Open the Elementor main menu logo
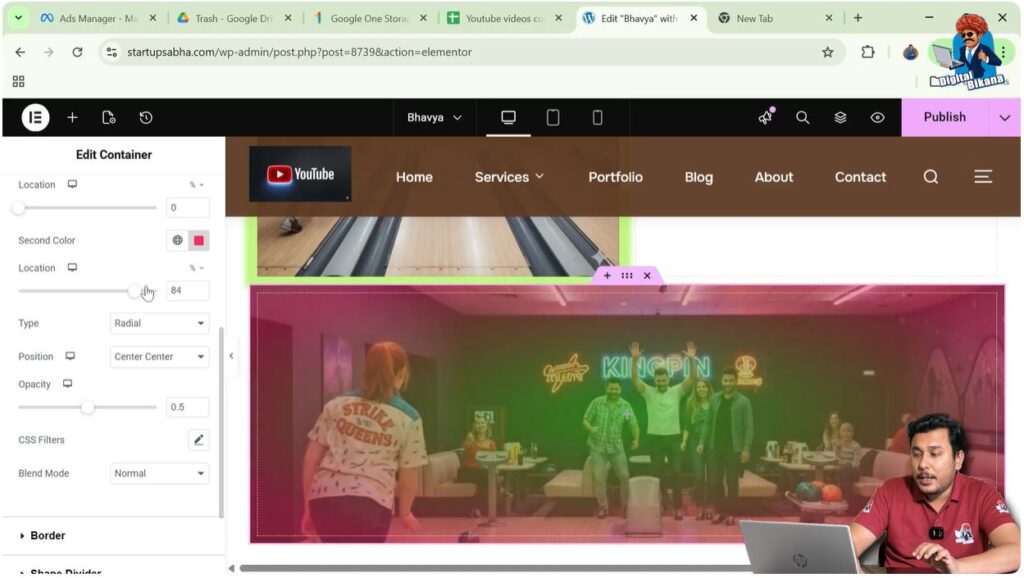This screenshot has height=578, width=1024. point(35,118)
